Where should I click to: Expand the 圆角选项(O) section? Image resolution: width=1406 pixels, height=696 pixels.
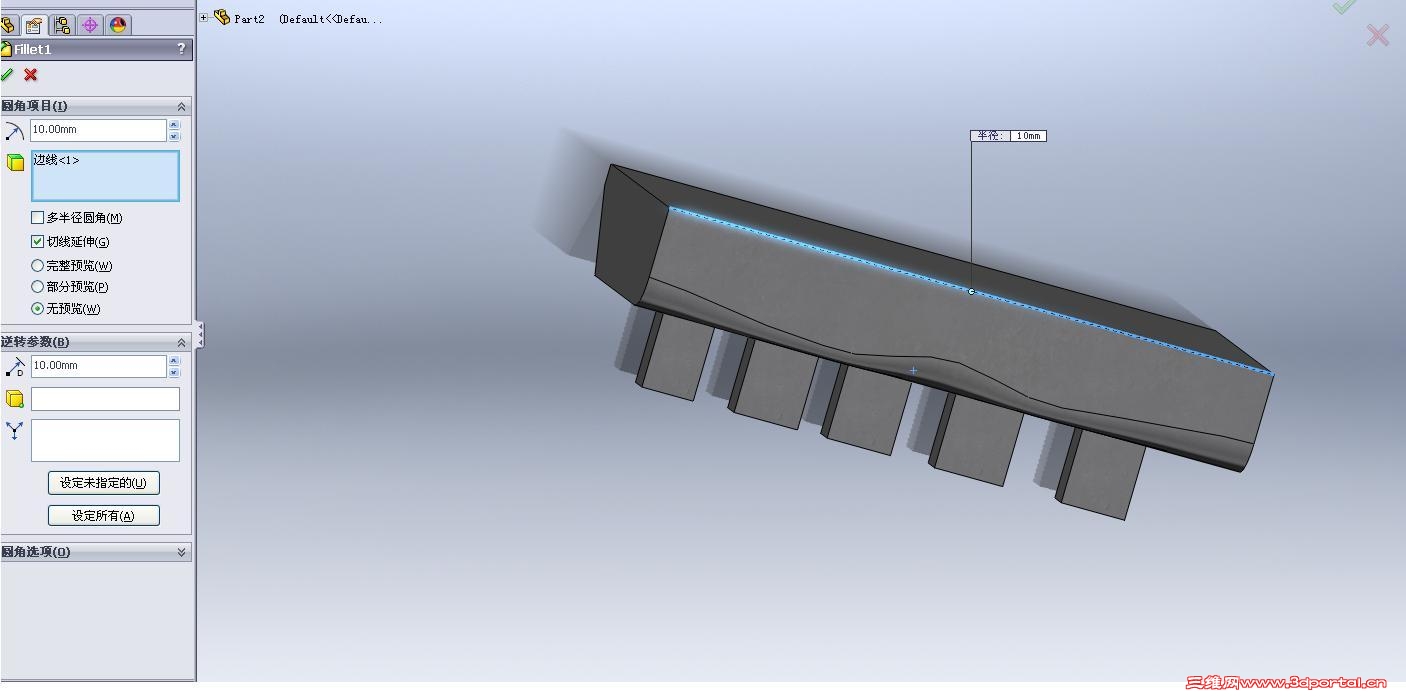click(x=181, y=552)
